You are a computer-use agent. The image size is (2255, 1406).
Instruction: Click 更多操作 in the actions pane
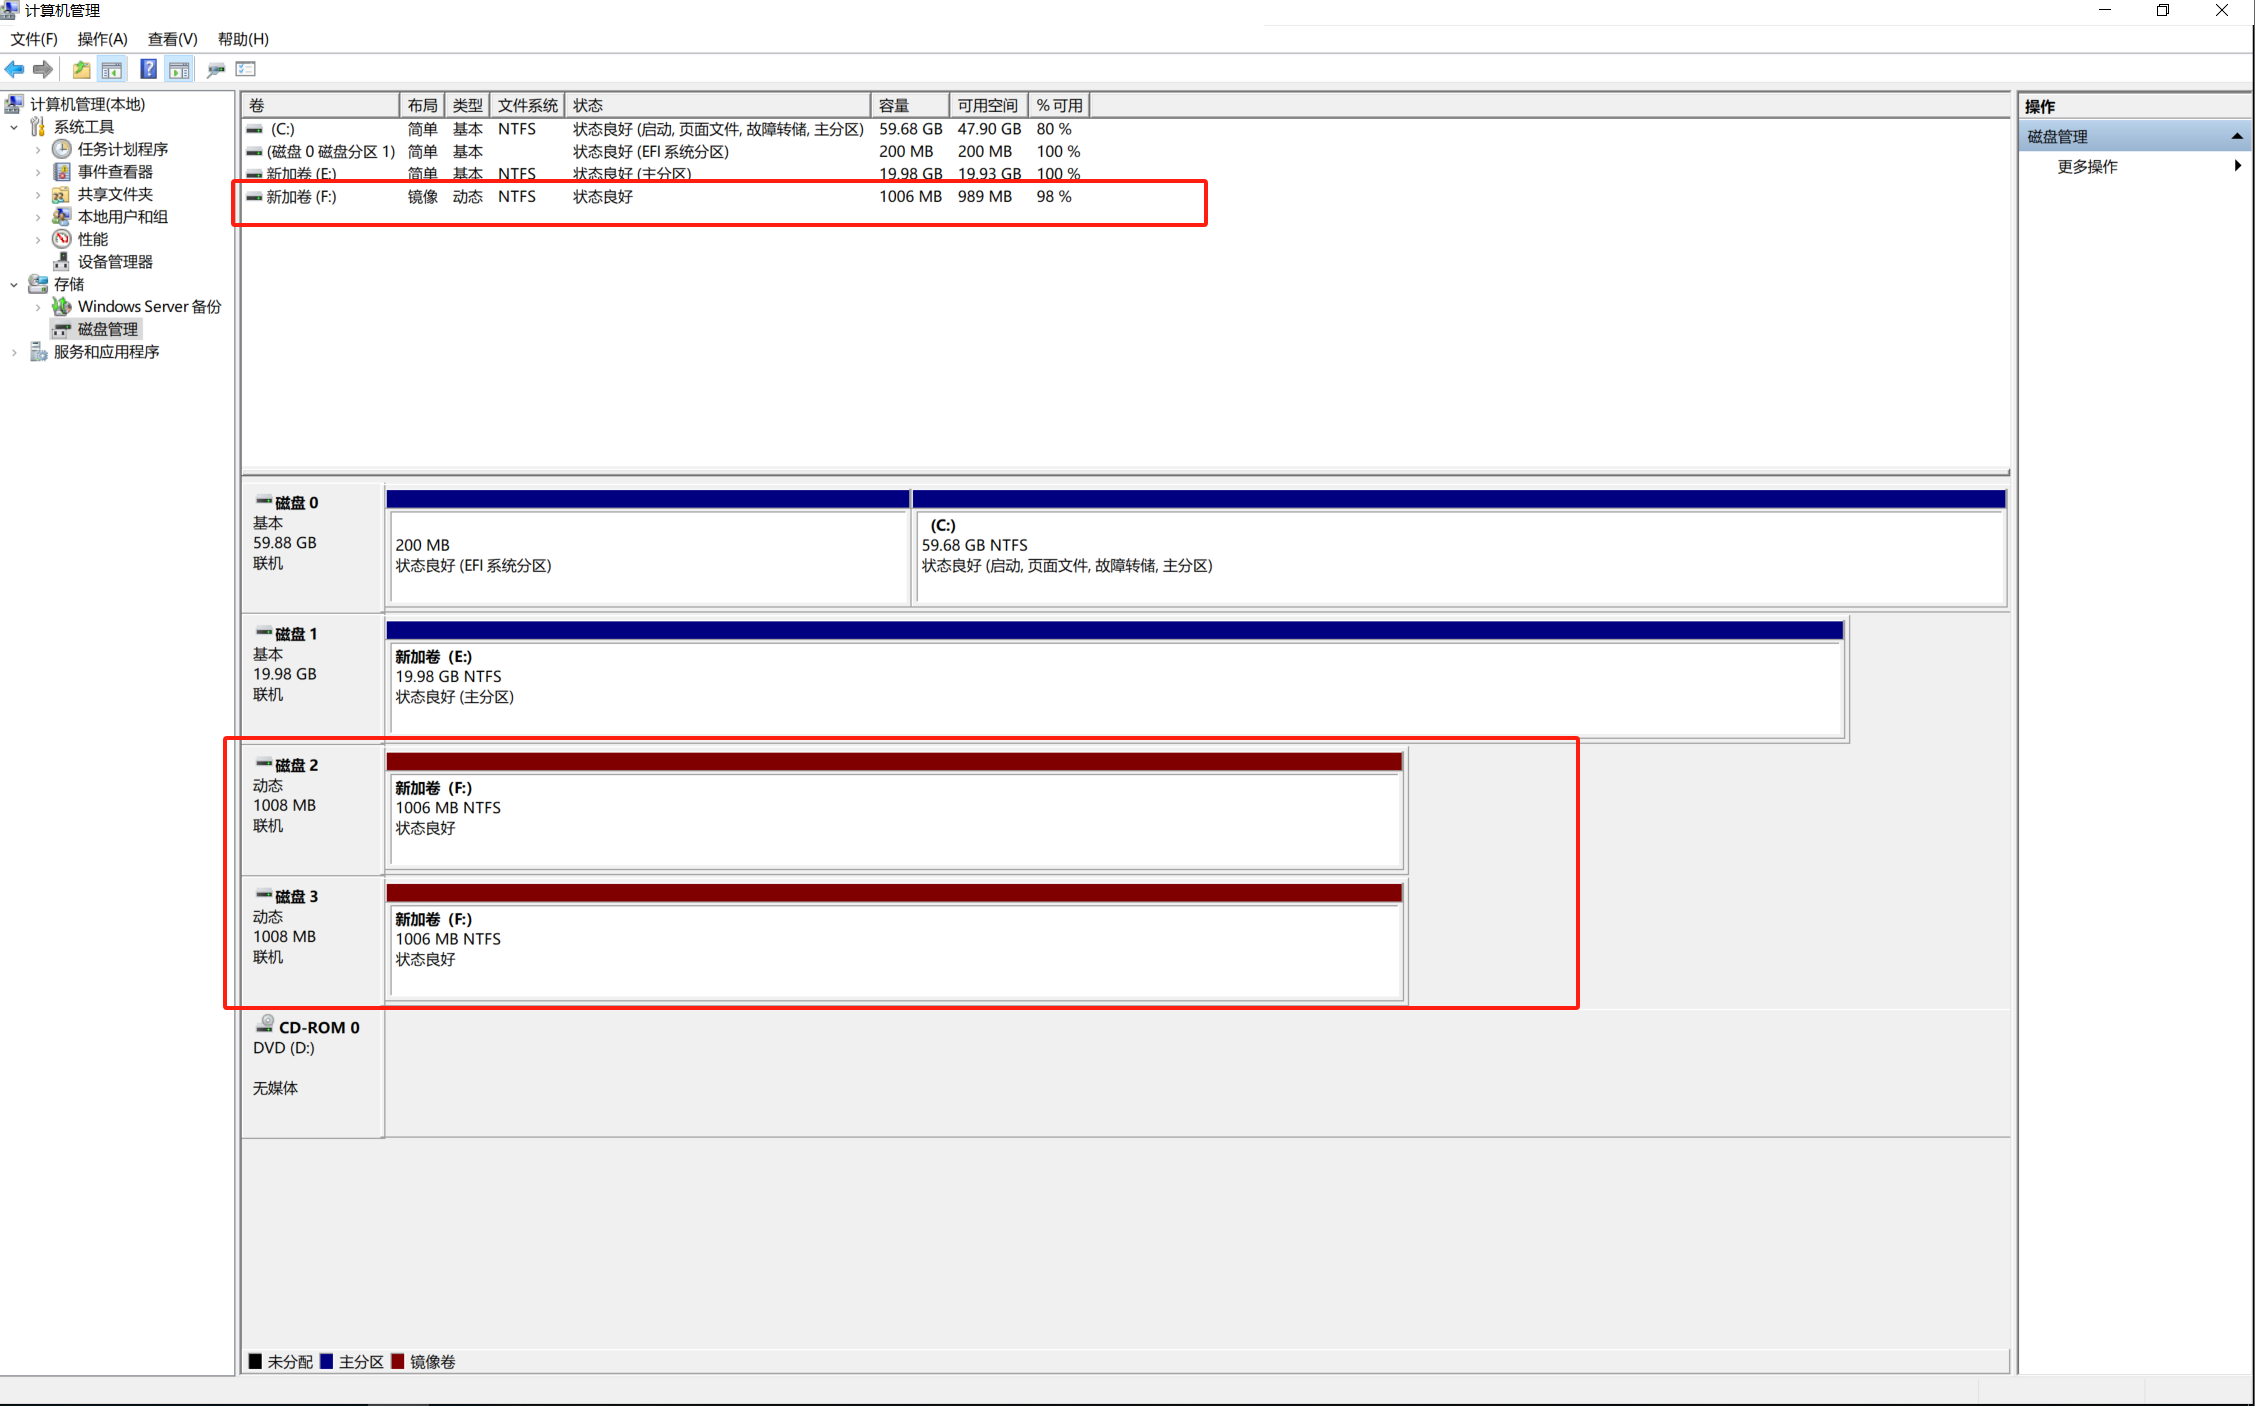(2087, 167)
